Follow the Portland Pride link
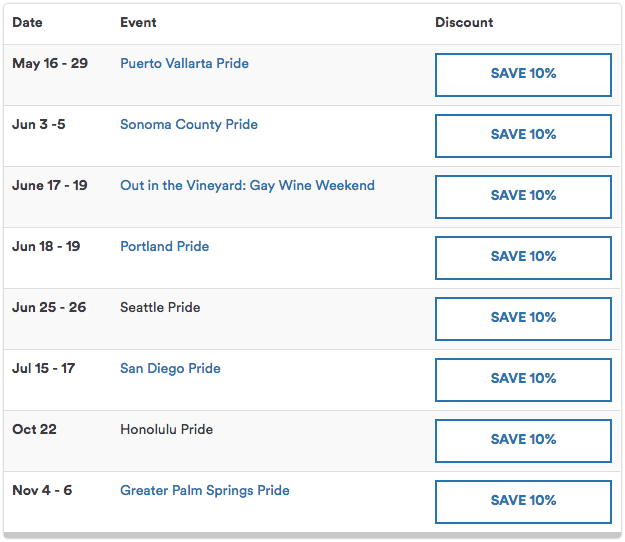 click(165, 246)
